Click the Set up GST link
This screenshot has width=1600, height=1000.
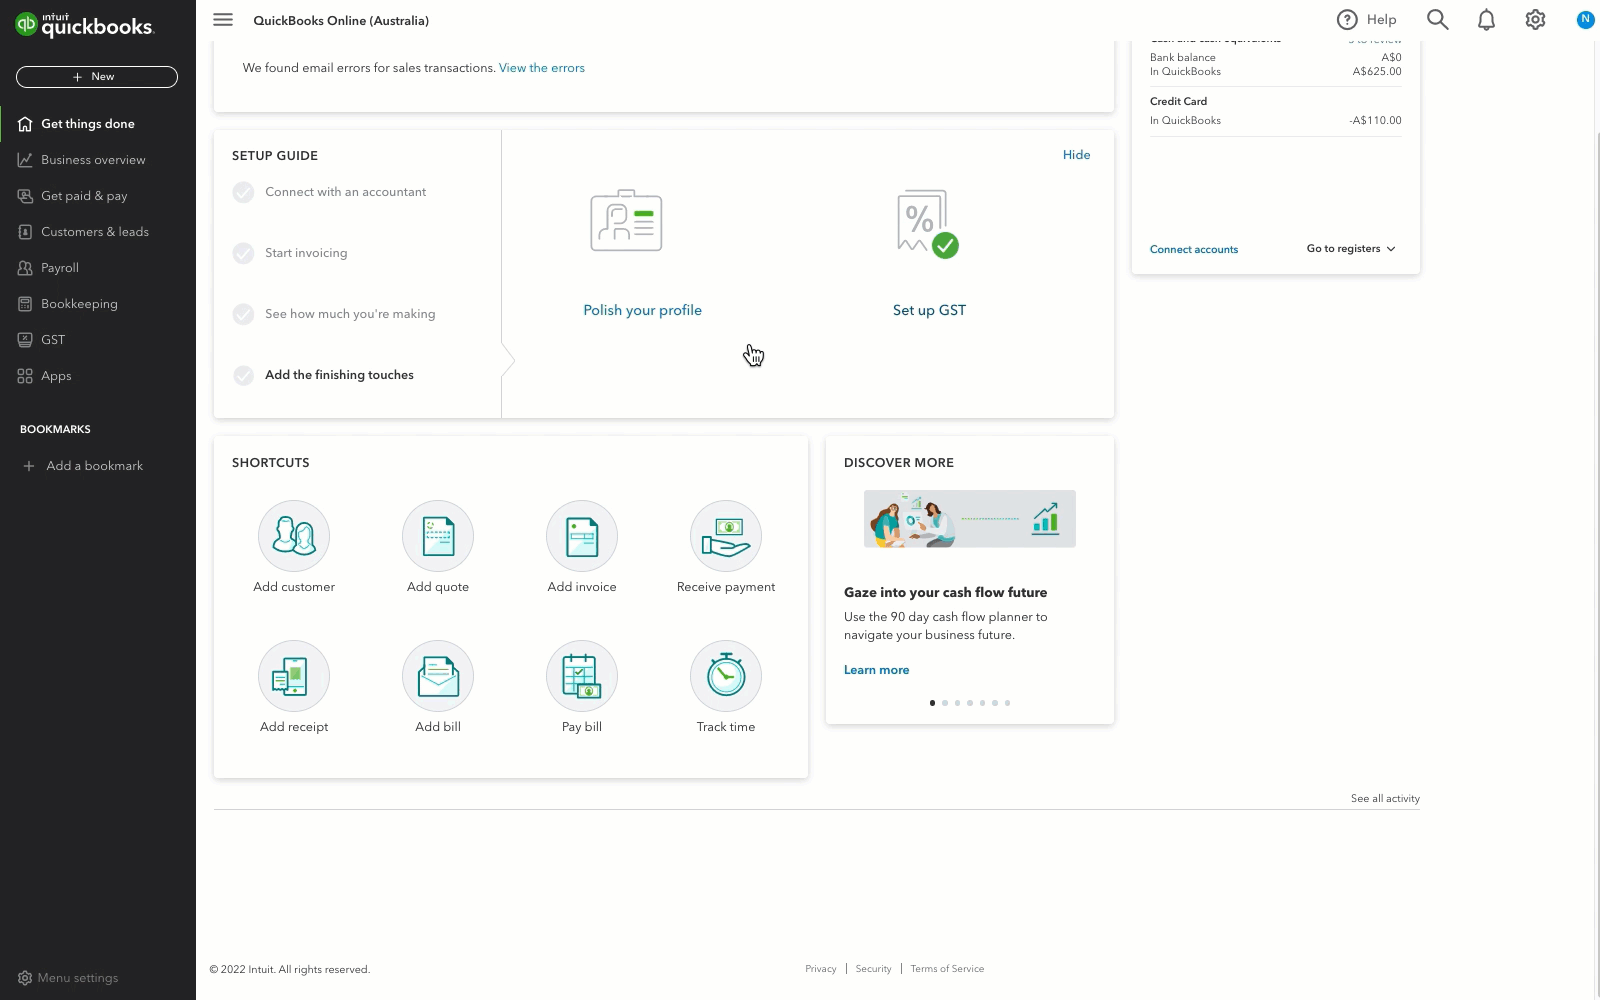tap(929, 311)
